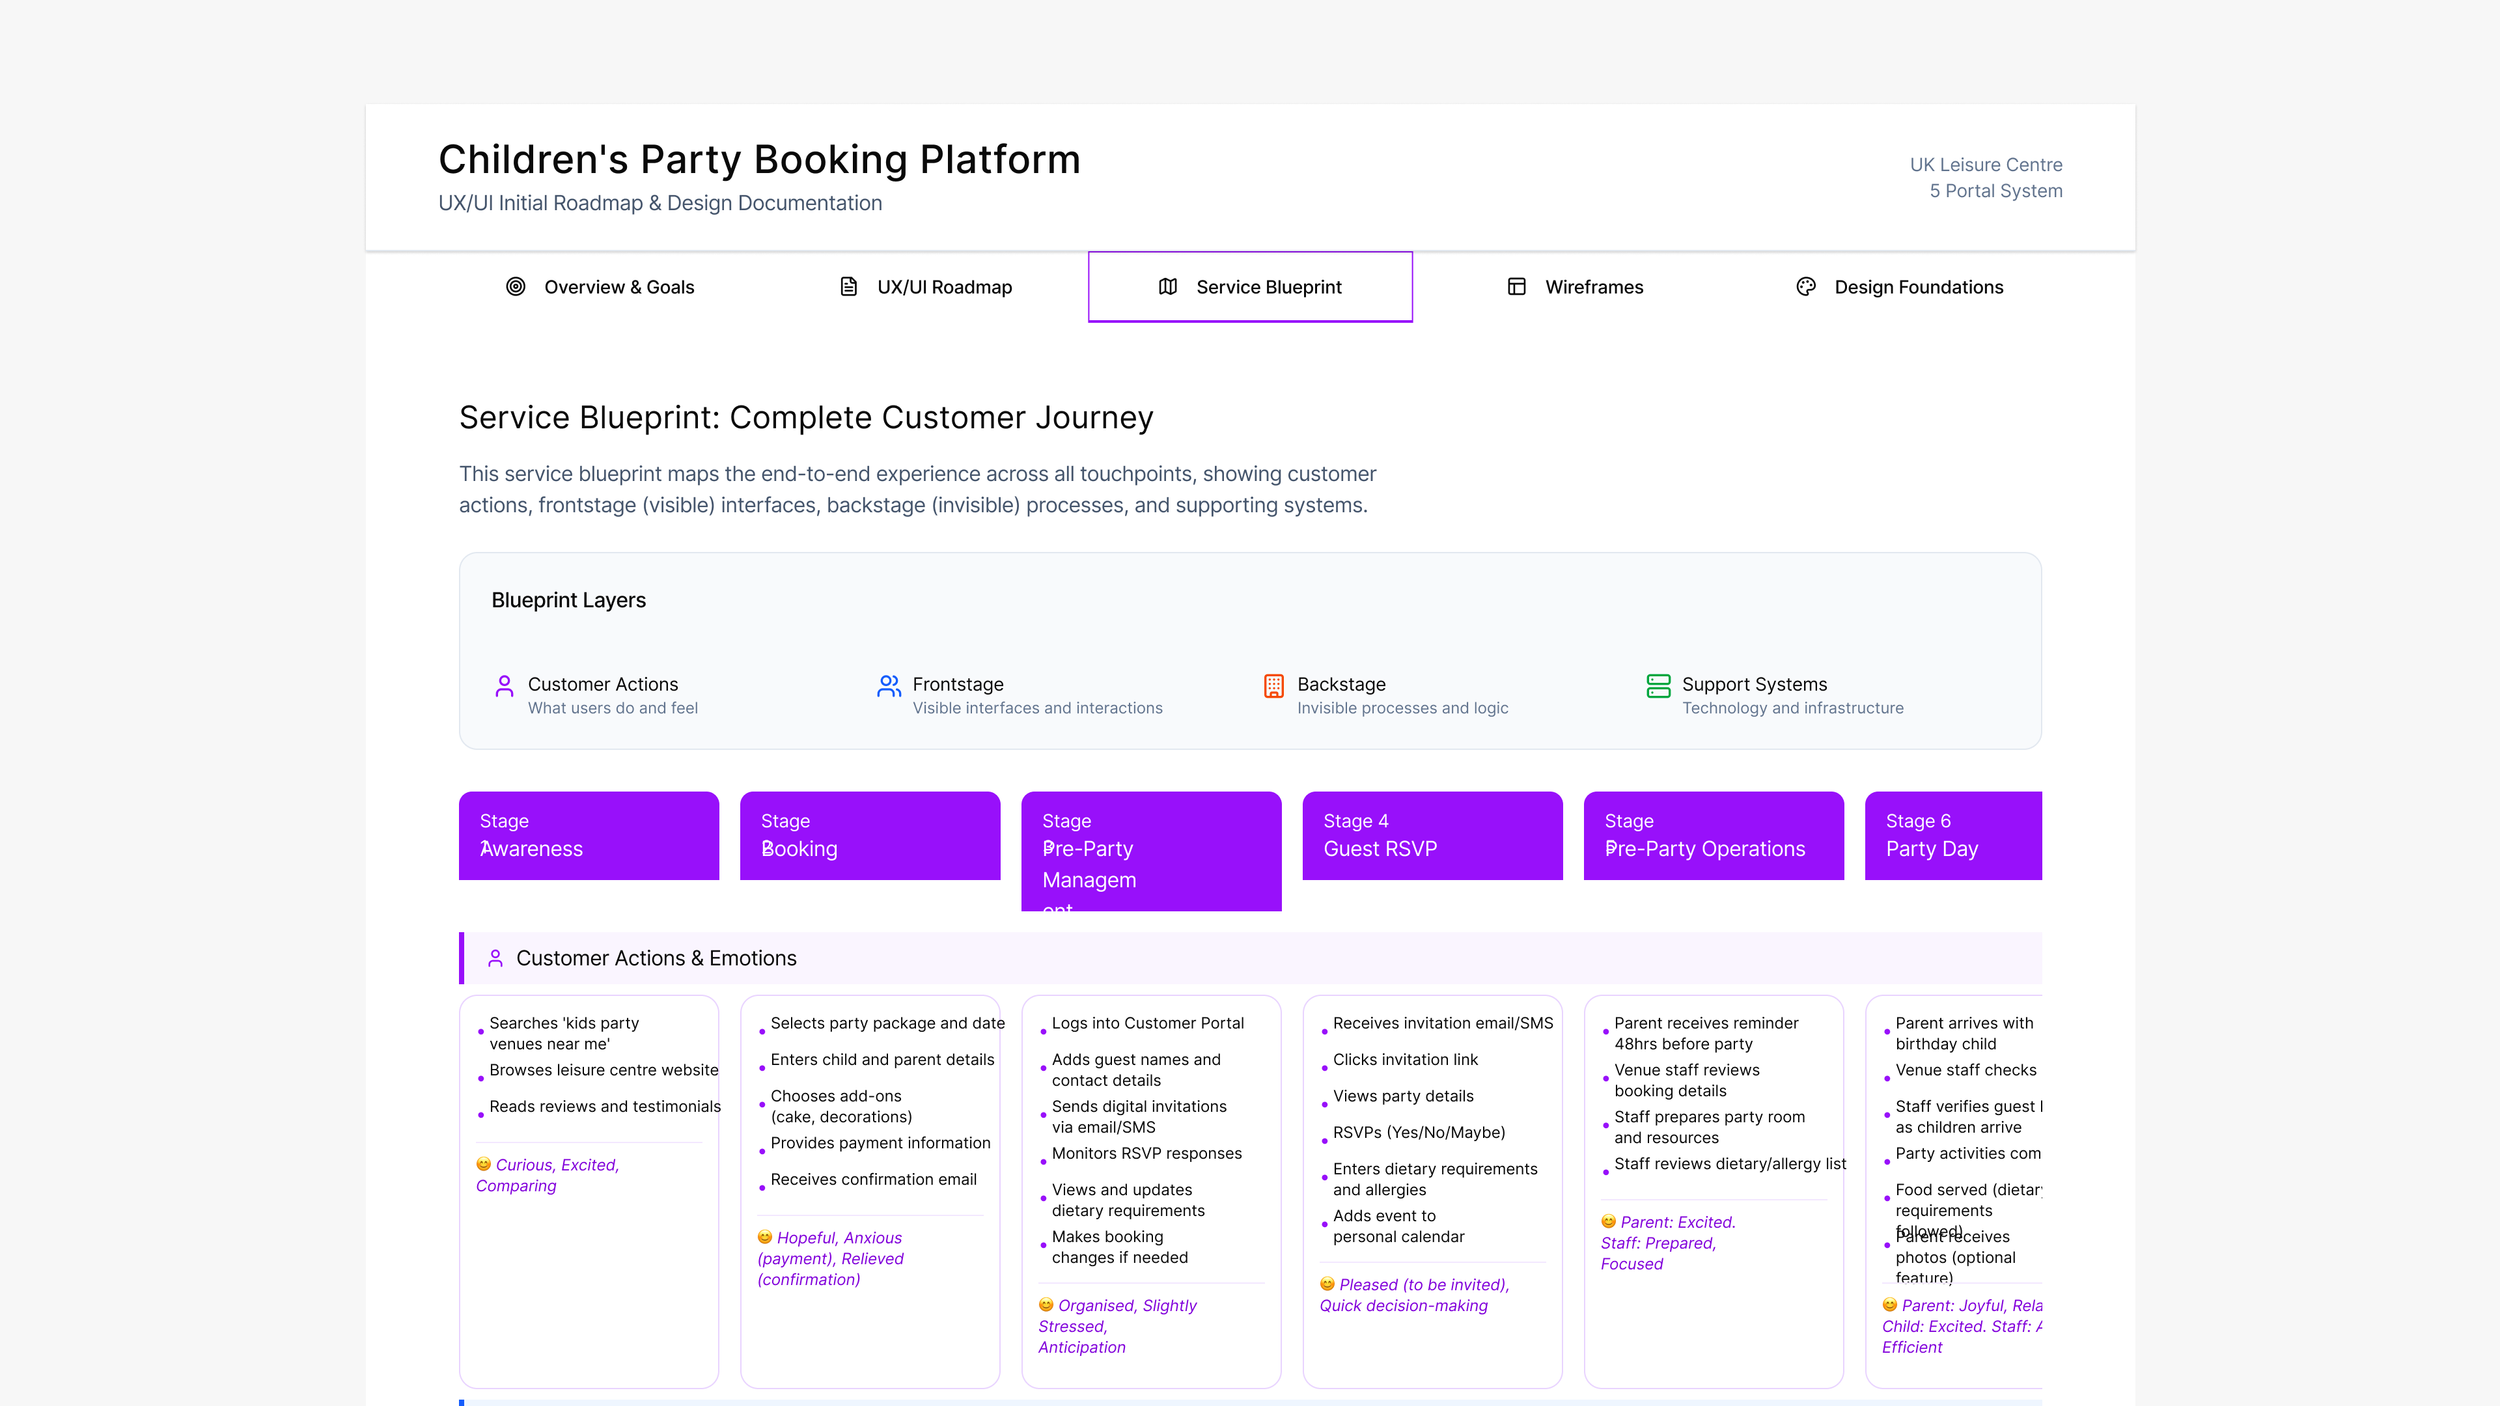This screenshot has height=1406, width=2500.
Task: Click the emoji beside 'Parent: Excited.'
Action: click(1609, 1222)
